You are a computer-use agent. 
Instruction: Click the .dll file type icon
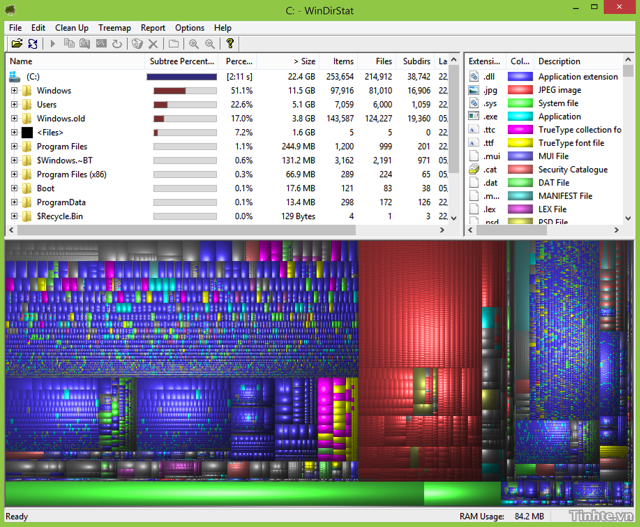[474, 76]
